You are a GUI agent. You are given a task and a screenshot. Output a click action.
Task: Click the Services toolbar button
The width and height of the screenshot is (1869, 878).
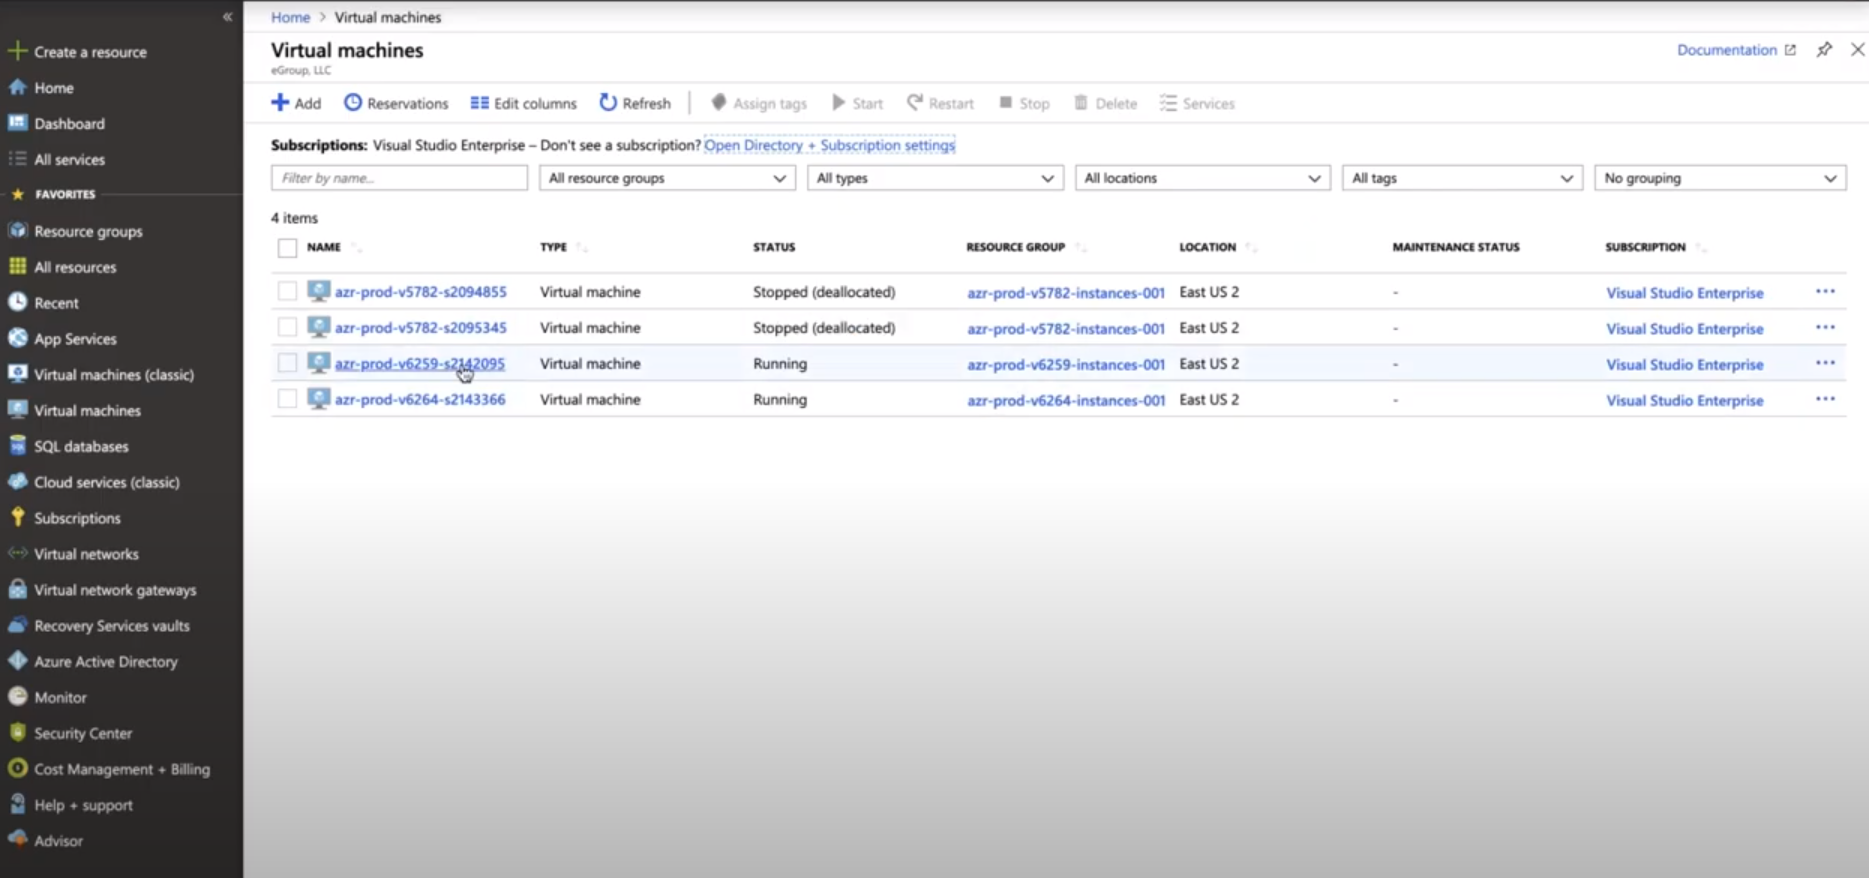pos(1197,103)
